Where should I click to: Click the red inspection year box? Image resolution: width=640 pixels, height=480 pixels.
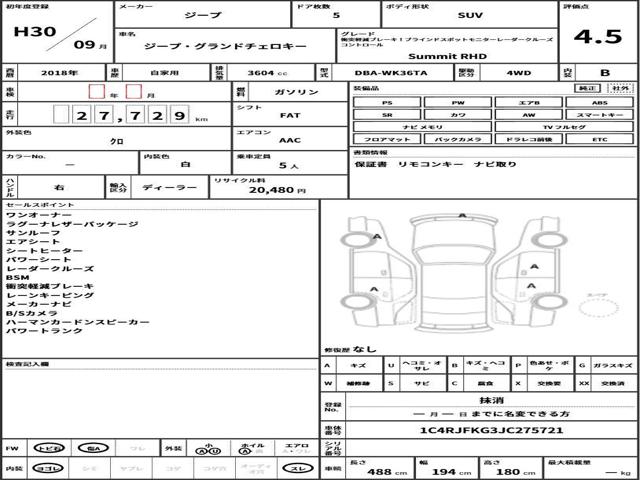coord(97,91)
